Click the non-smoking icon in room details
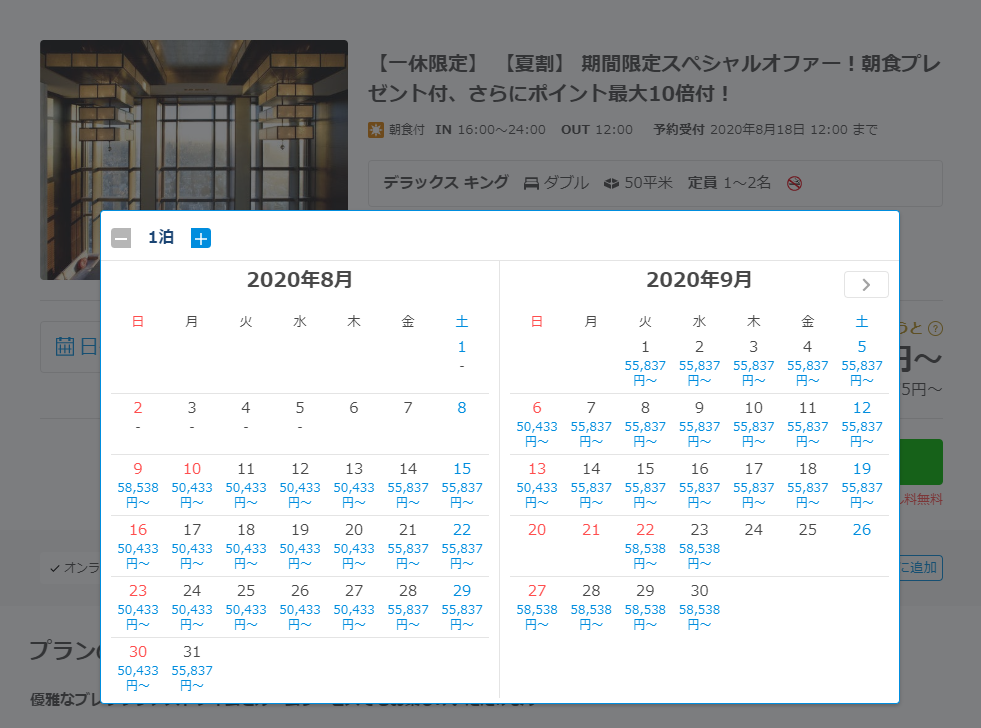 point(794,183)
